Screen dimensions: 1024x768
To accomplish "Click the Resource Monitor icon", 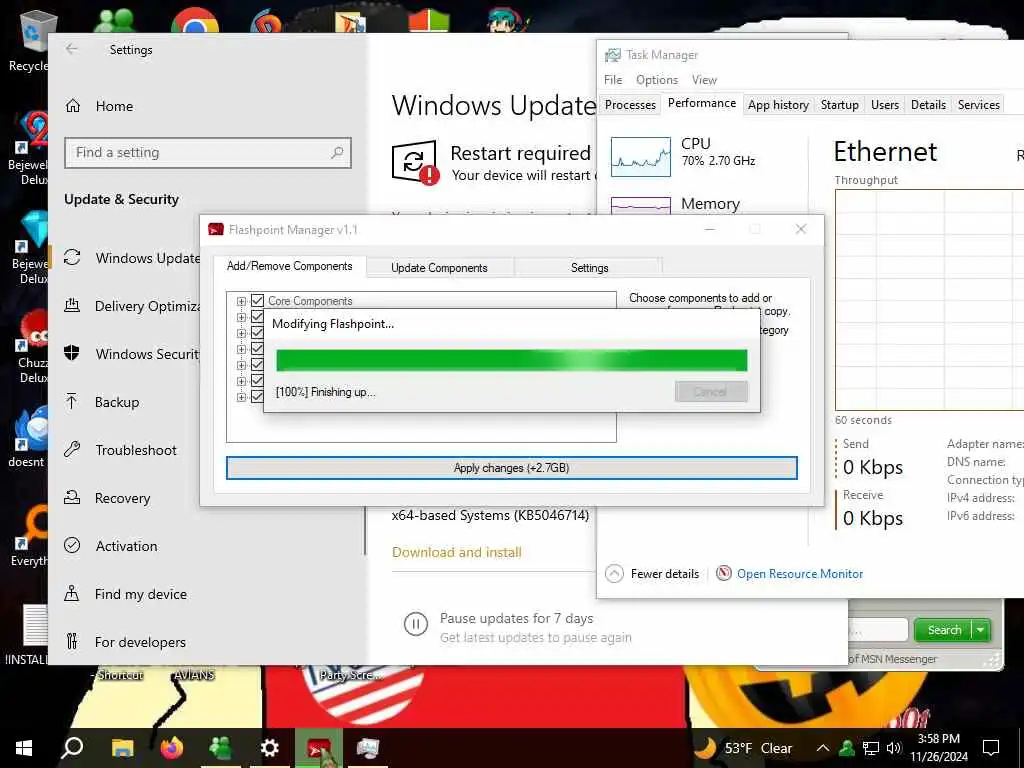I will pos(724,573).
